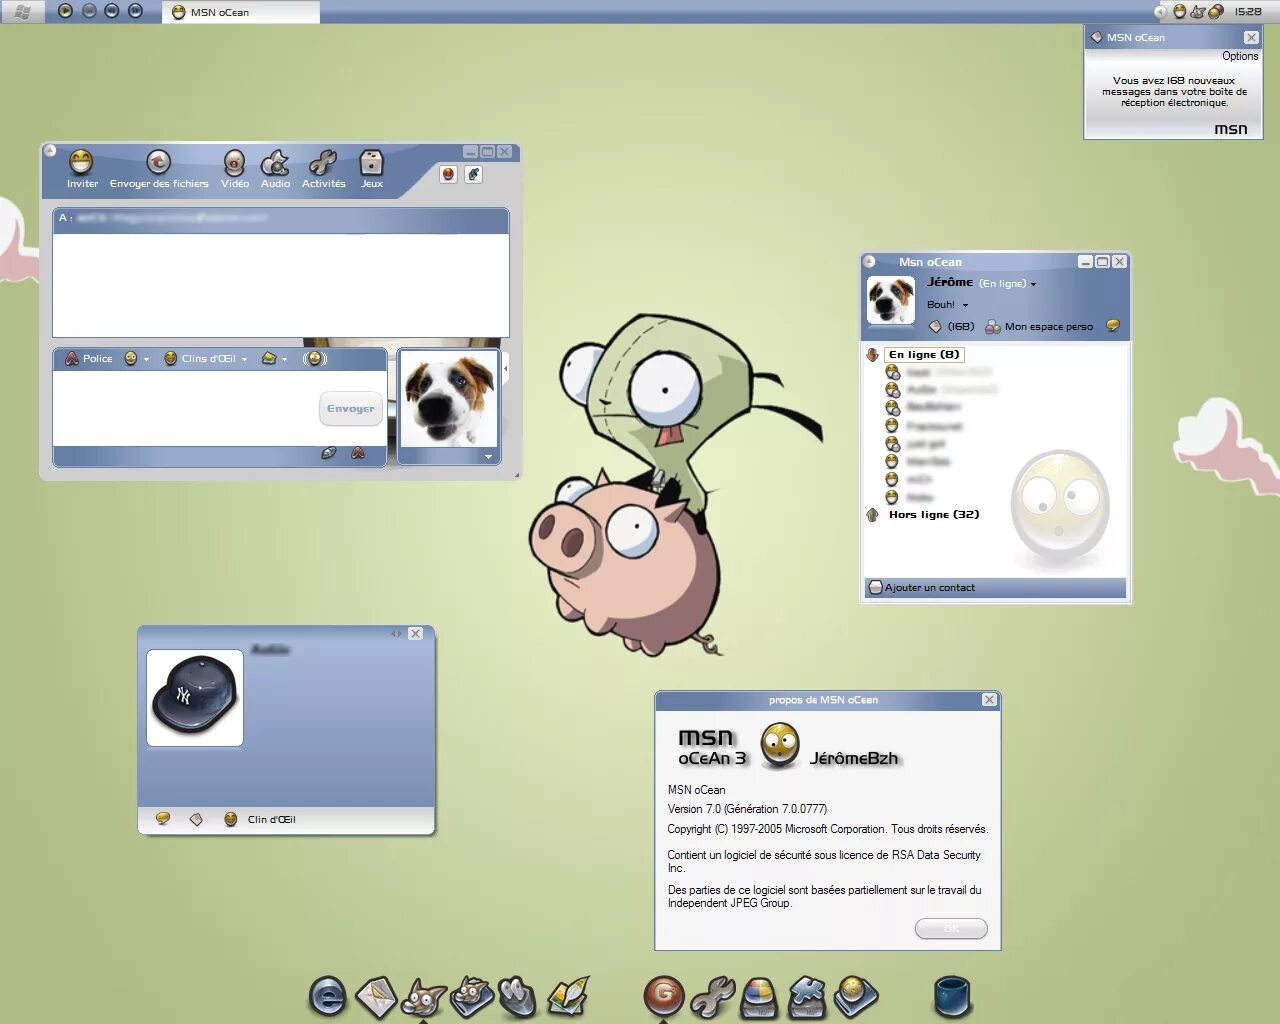Click the new messages notification text
The image size is (1280, 1024).
[1174, 92]
